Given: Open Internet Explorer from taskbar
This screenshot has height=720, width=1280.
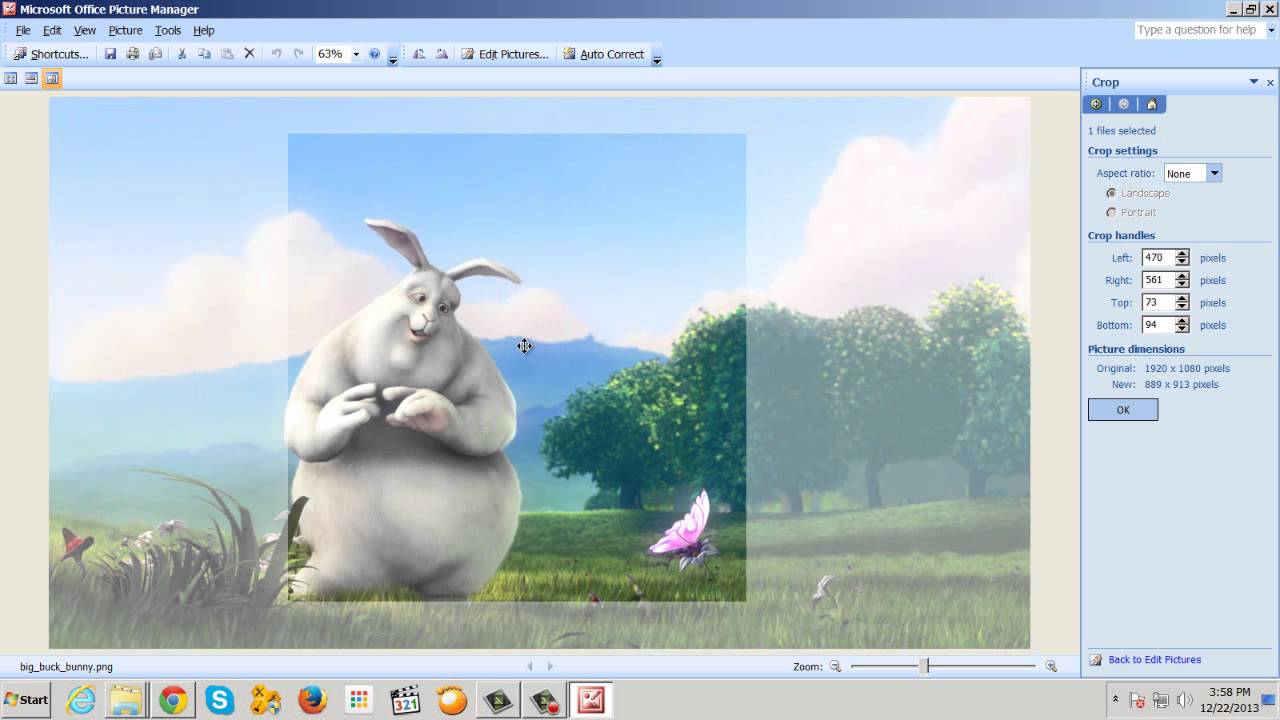Looking at the screenshot, I should coord(81,700).
